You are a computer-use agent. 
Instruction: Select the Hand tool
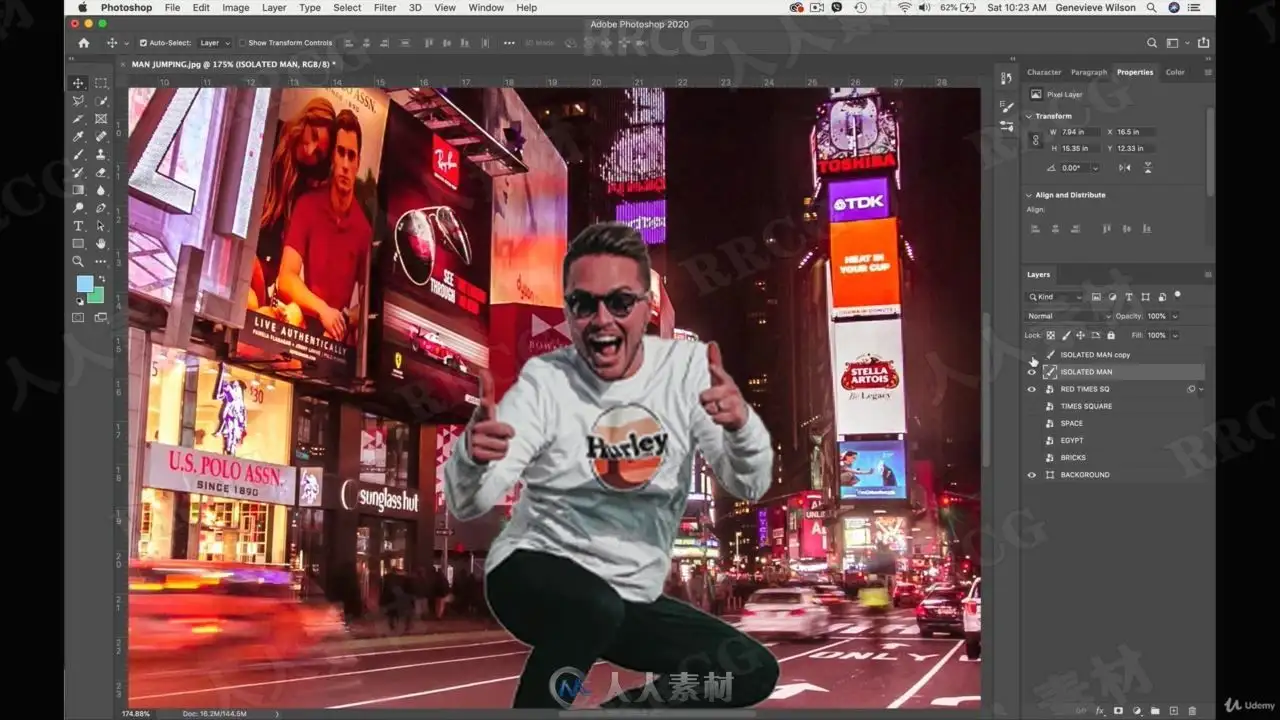[101, 244]
